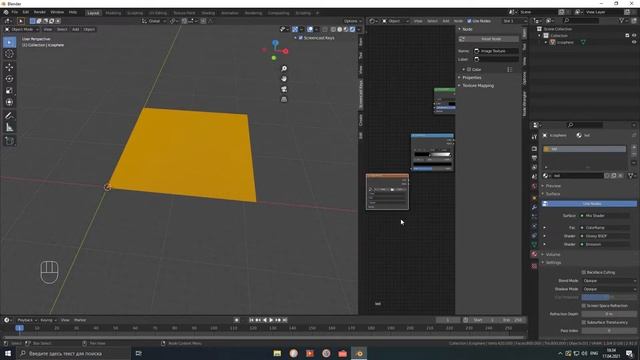Toggle Backface Culling checkbox
This screenshot has height=360, width=640.
click(x=584, y=272)
